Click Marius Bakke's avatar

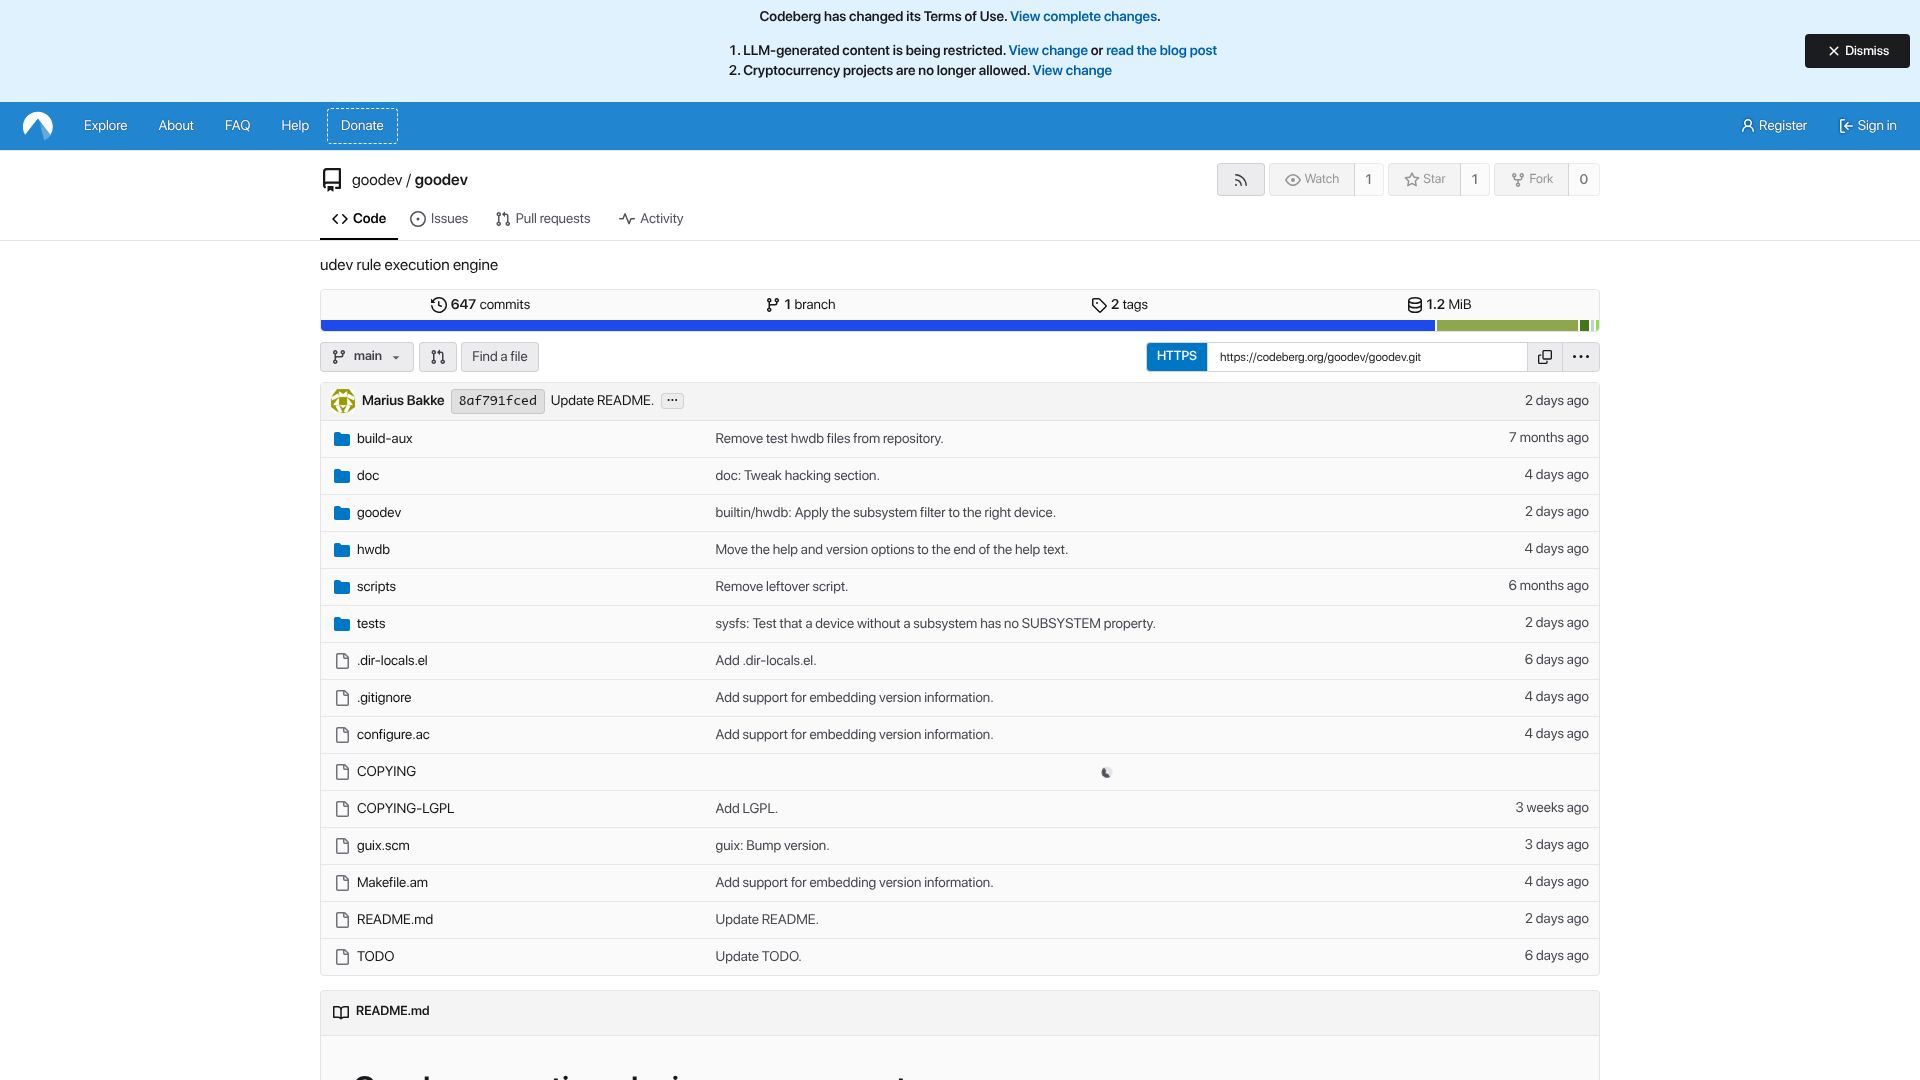pyautogui.click(x=343, y=401)
